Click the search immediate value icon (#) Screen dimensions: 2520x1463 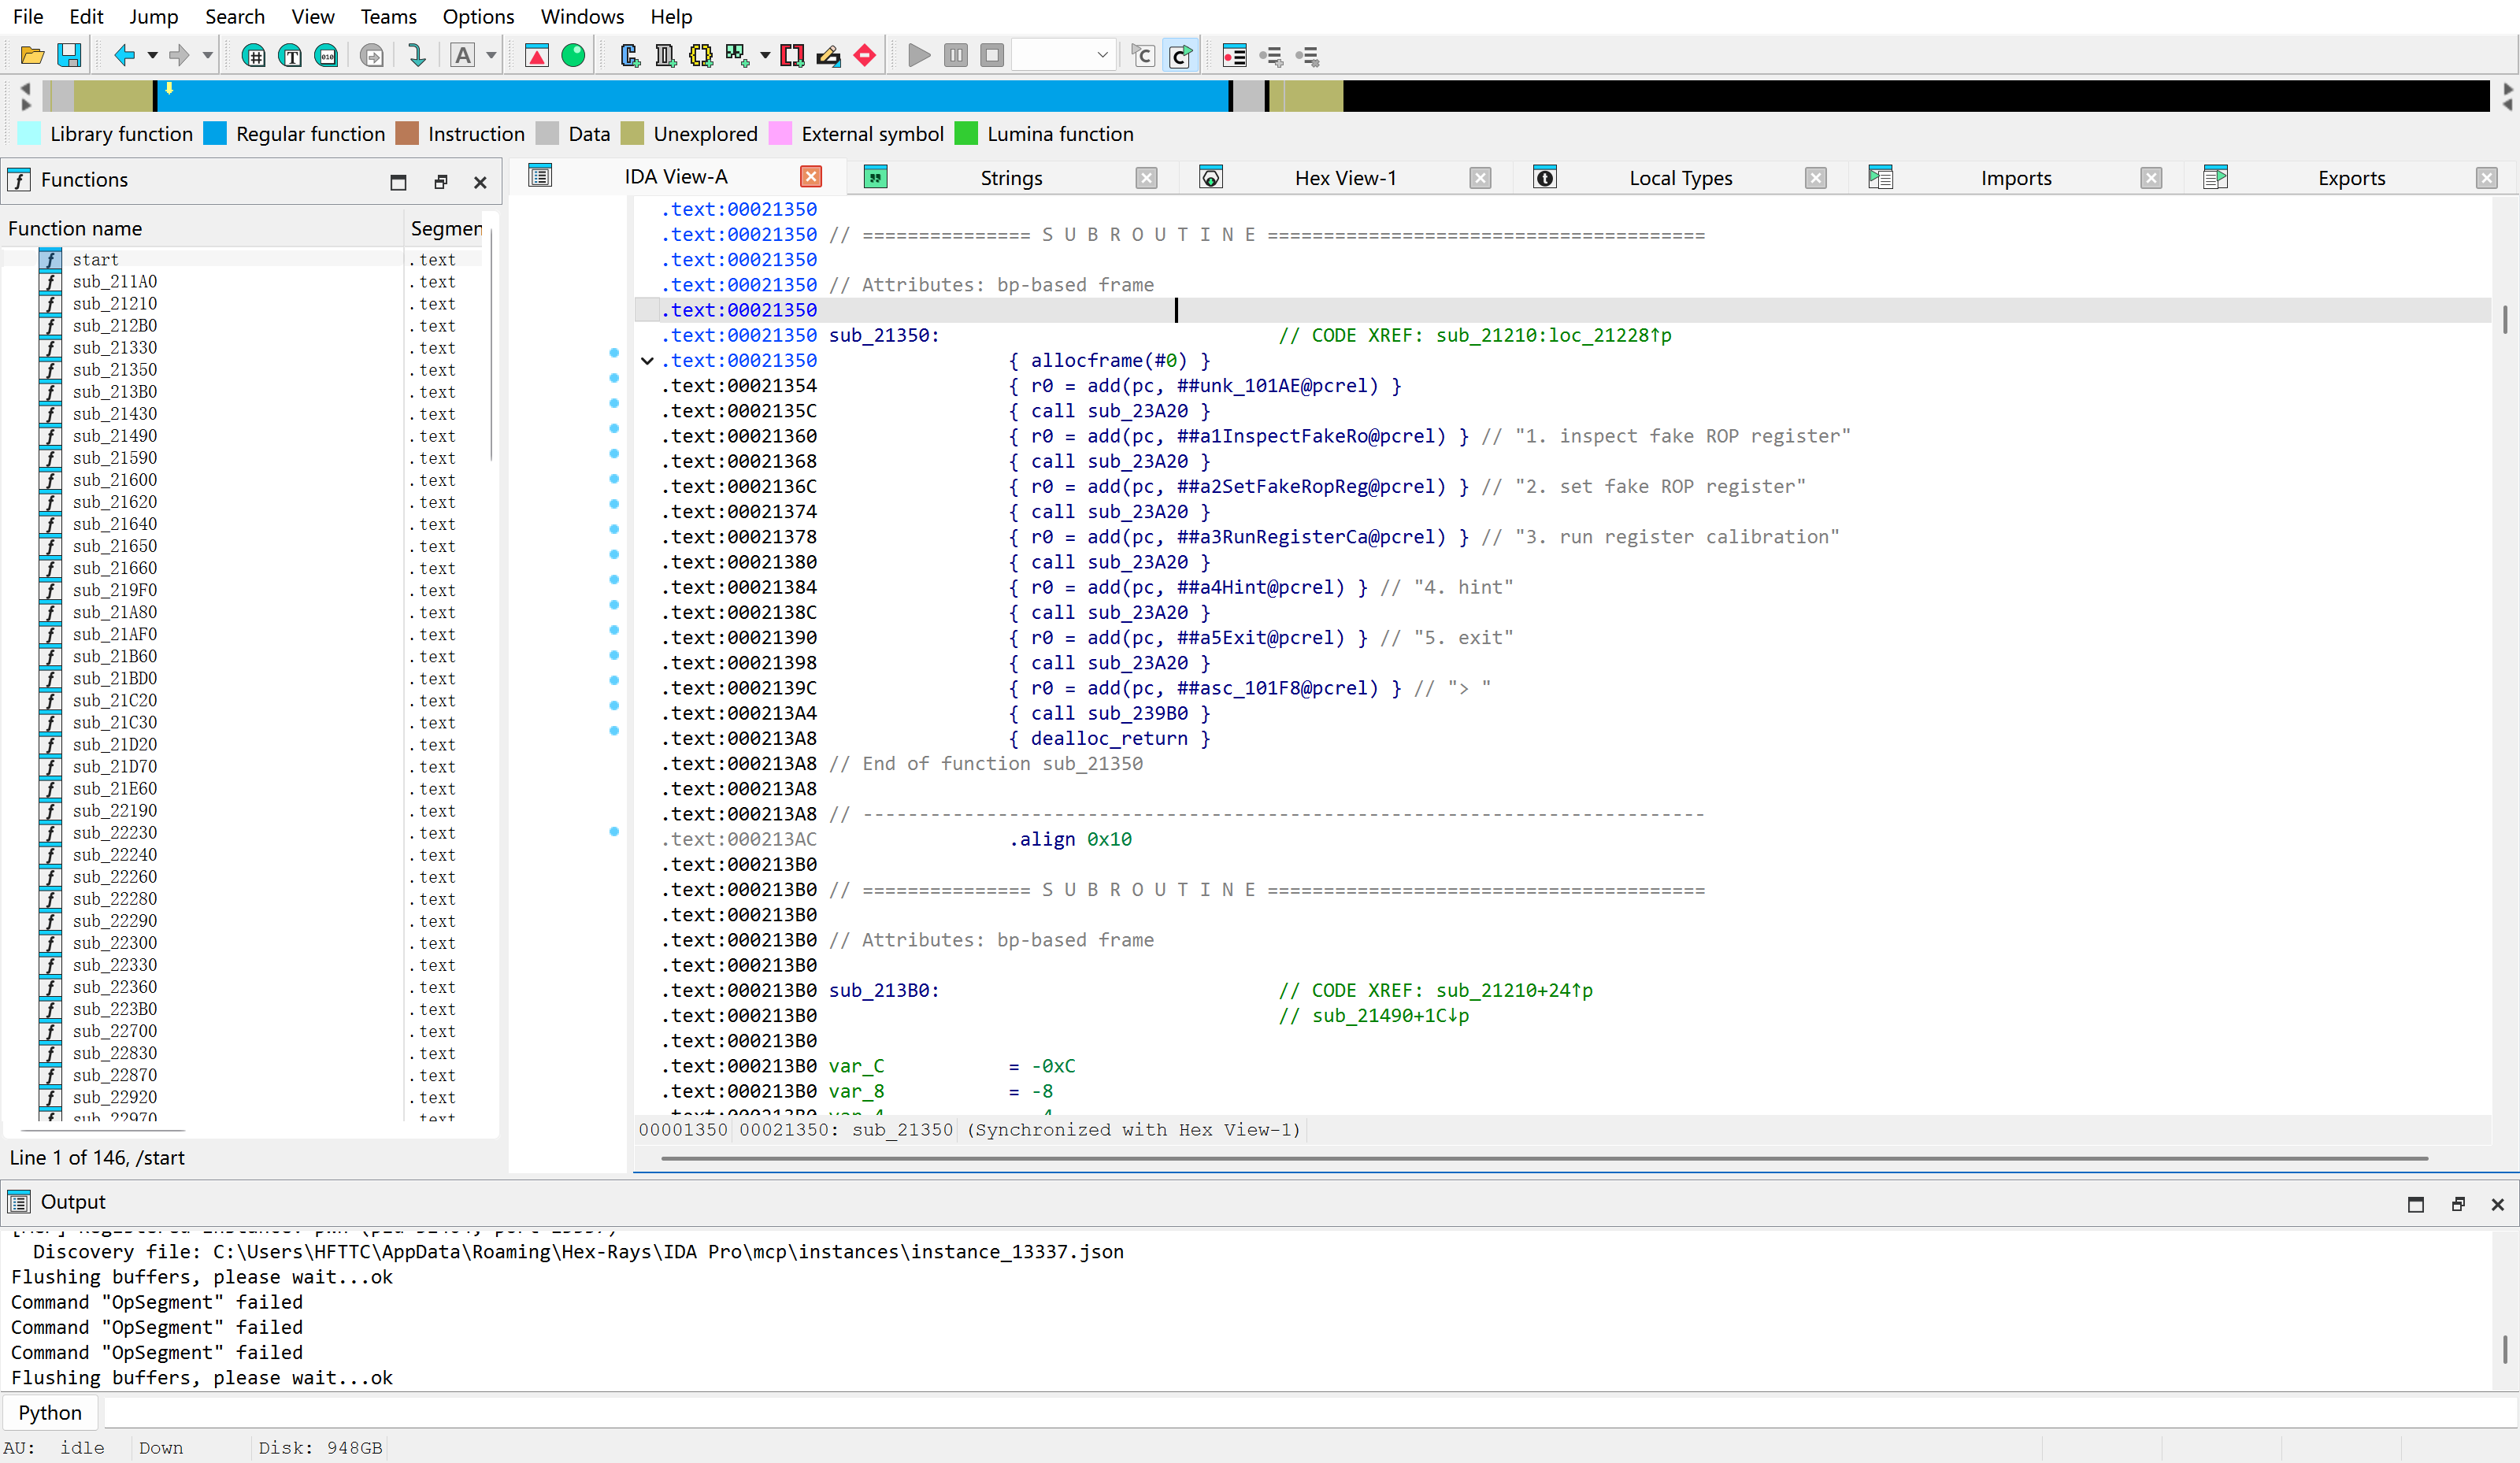[254, 55]
